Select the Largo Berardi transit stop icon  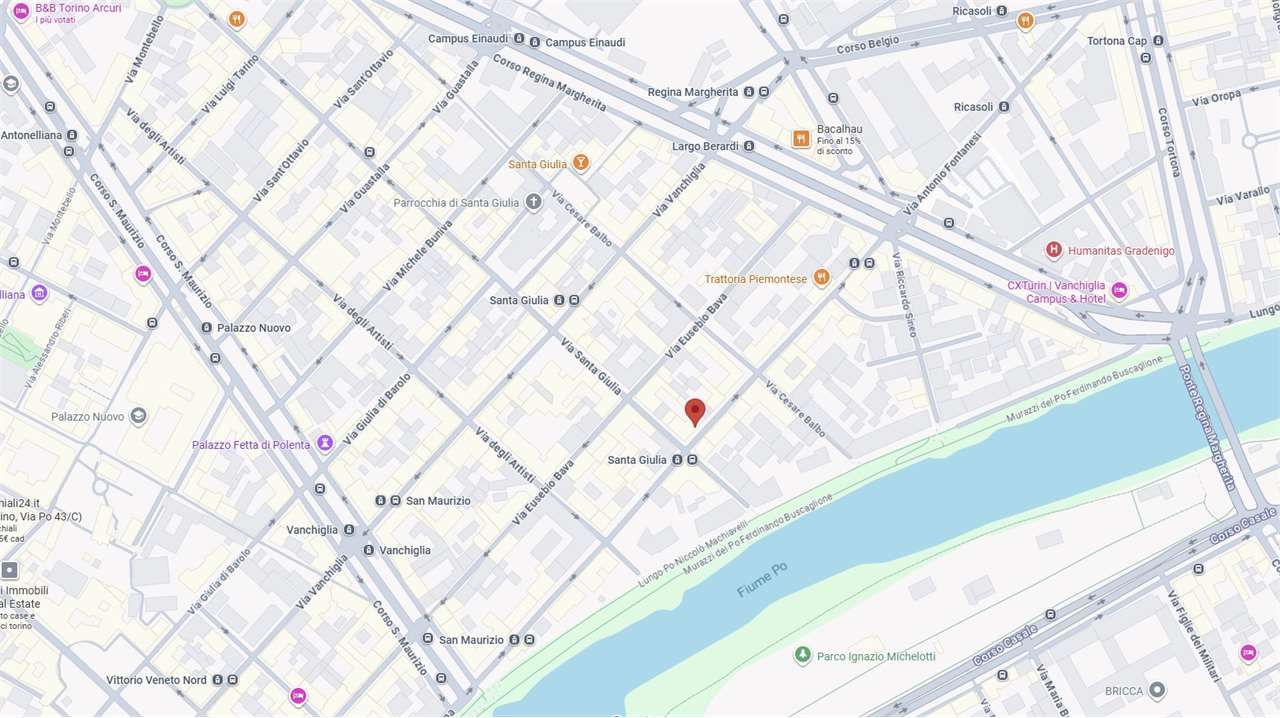coord(749,146)
